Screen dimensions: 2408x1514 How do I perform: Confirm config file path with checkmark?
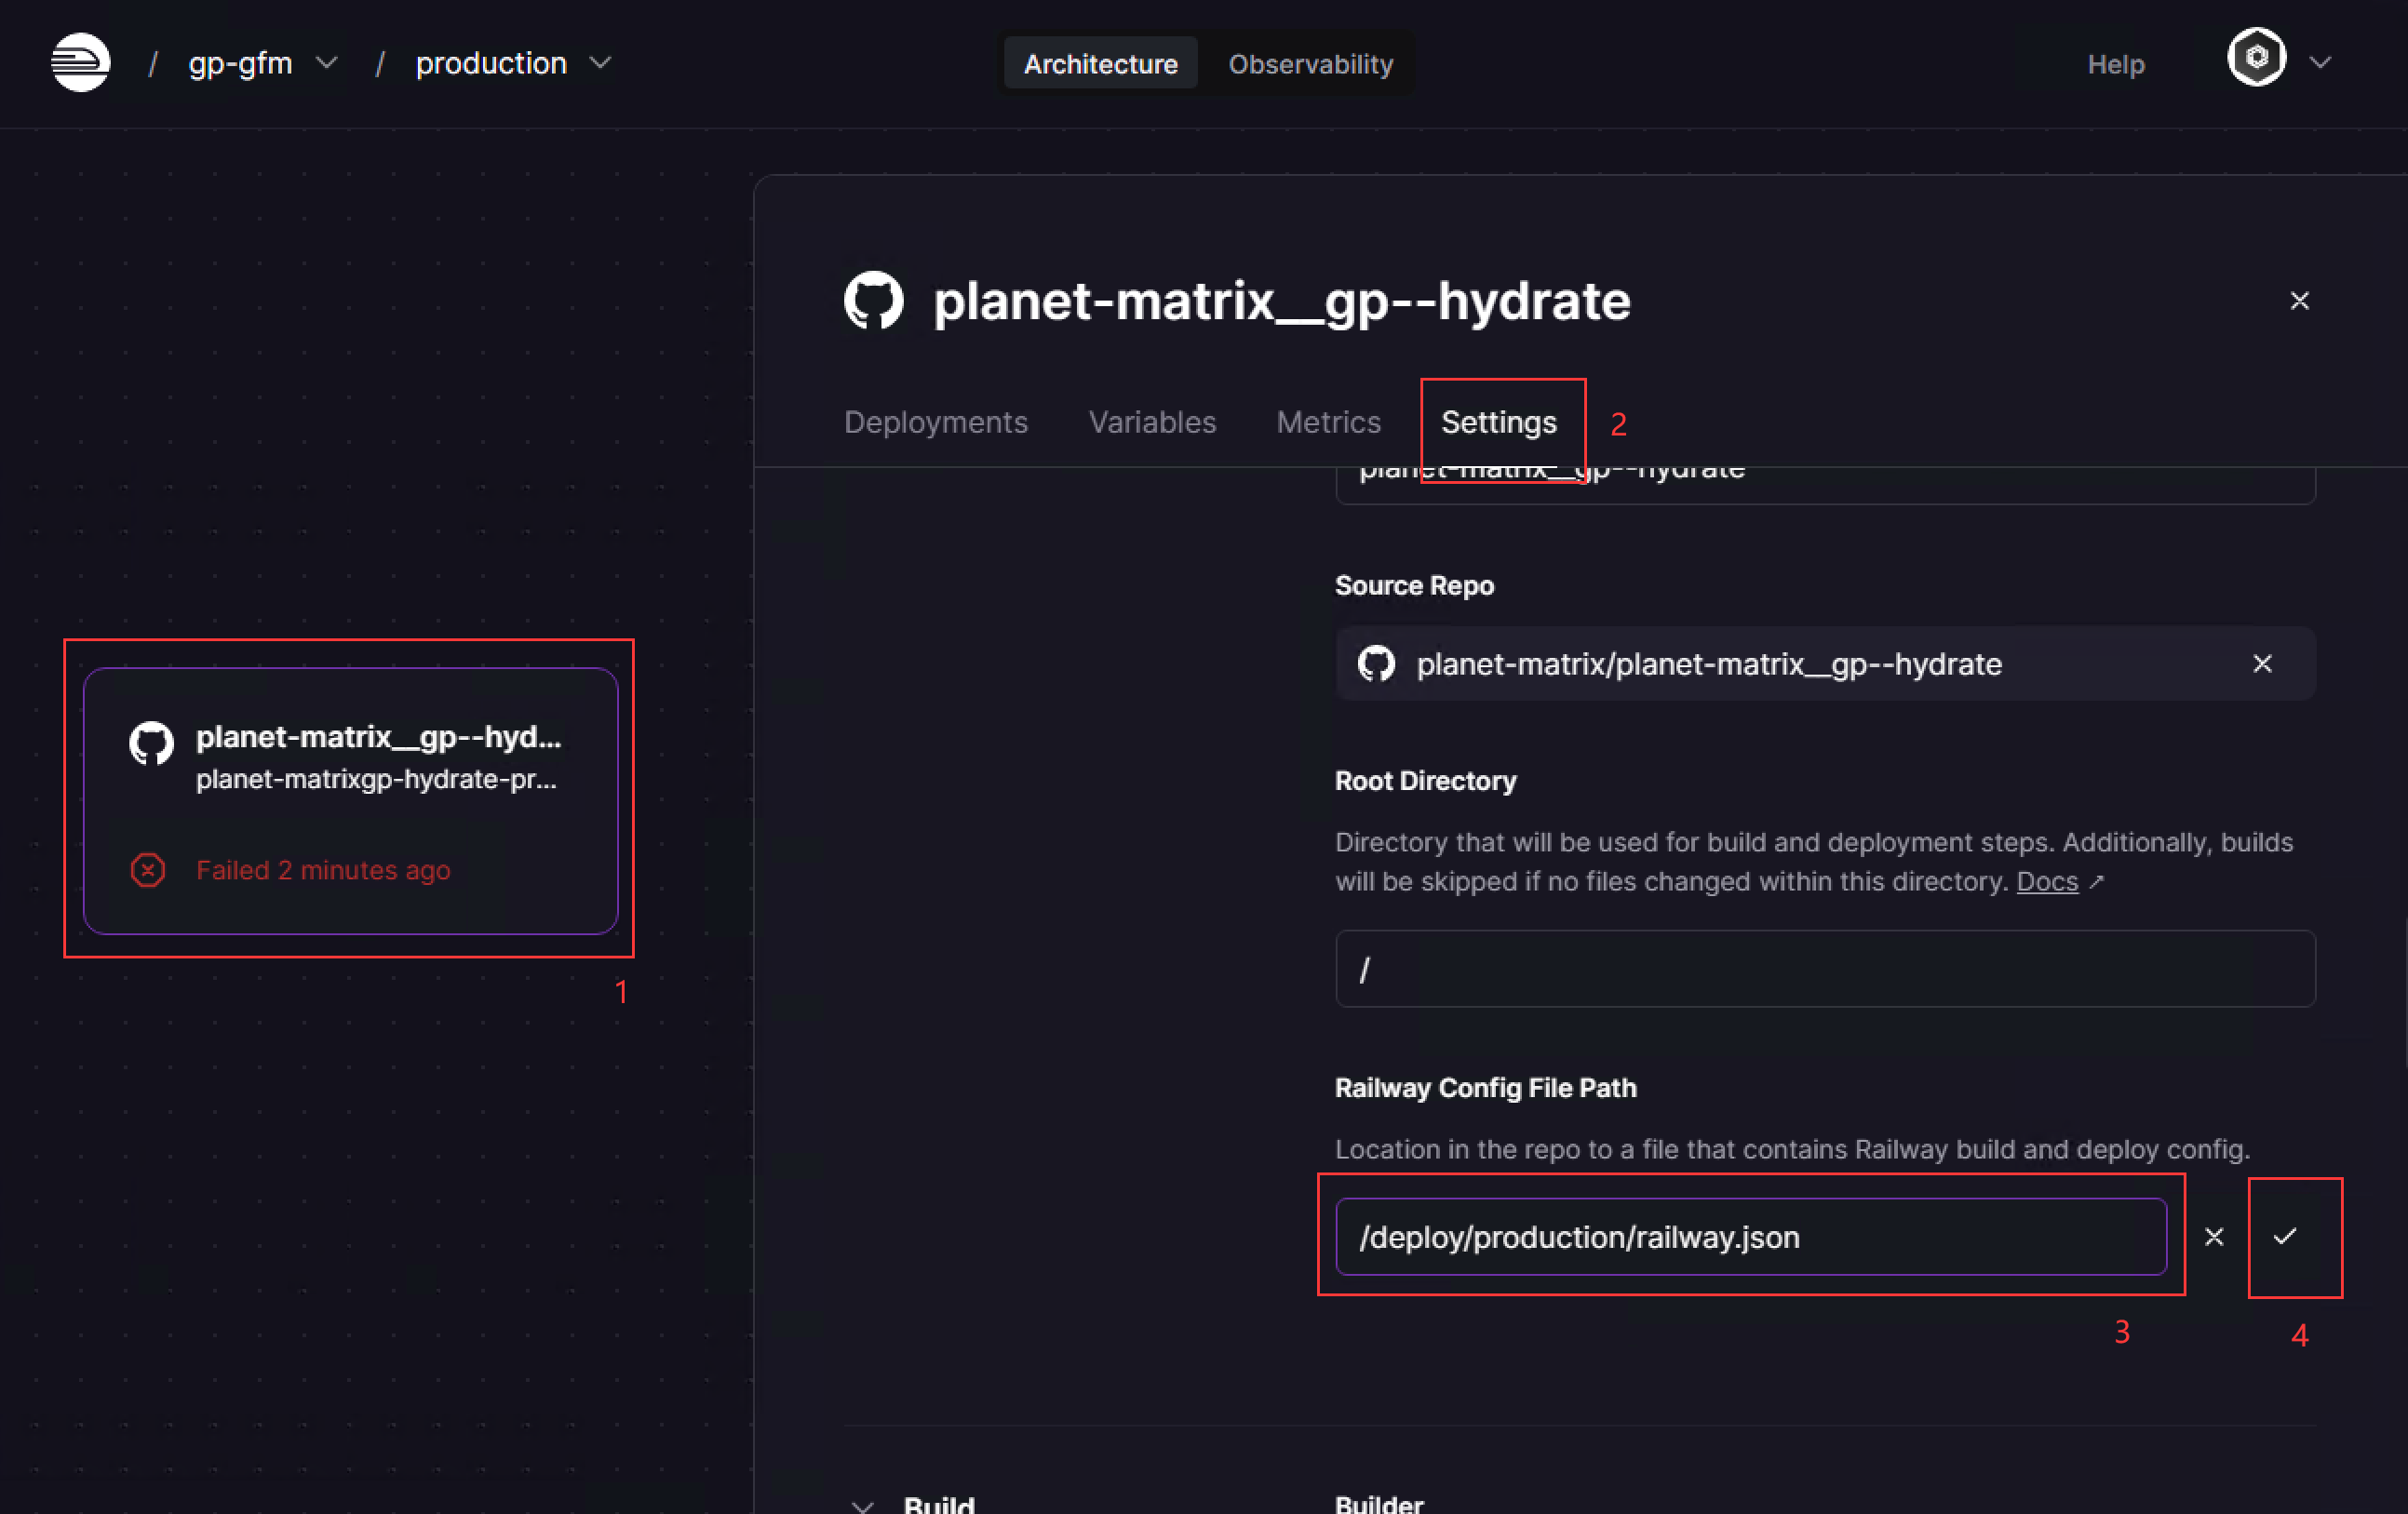2284,1237
